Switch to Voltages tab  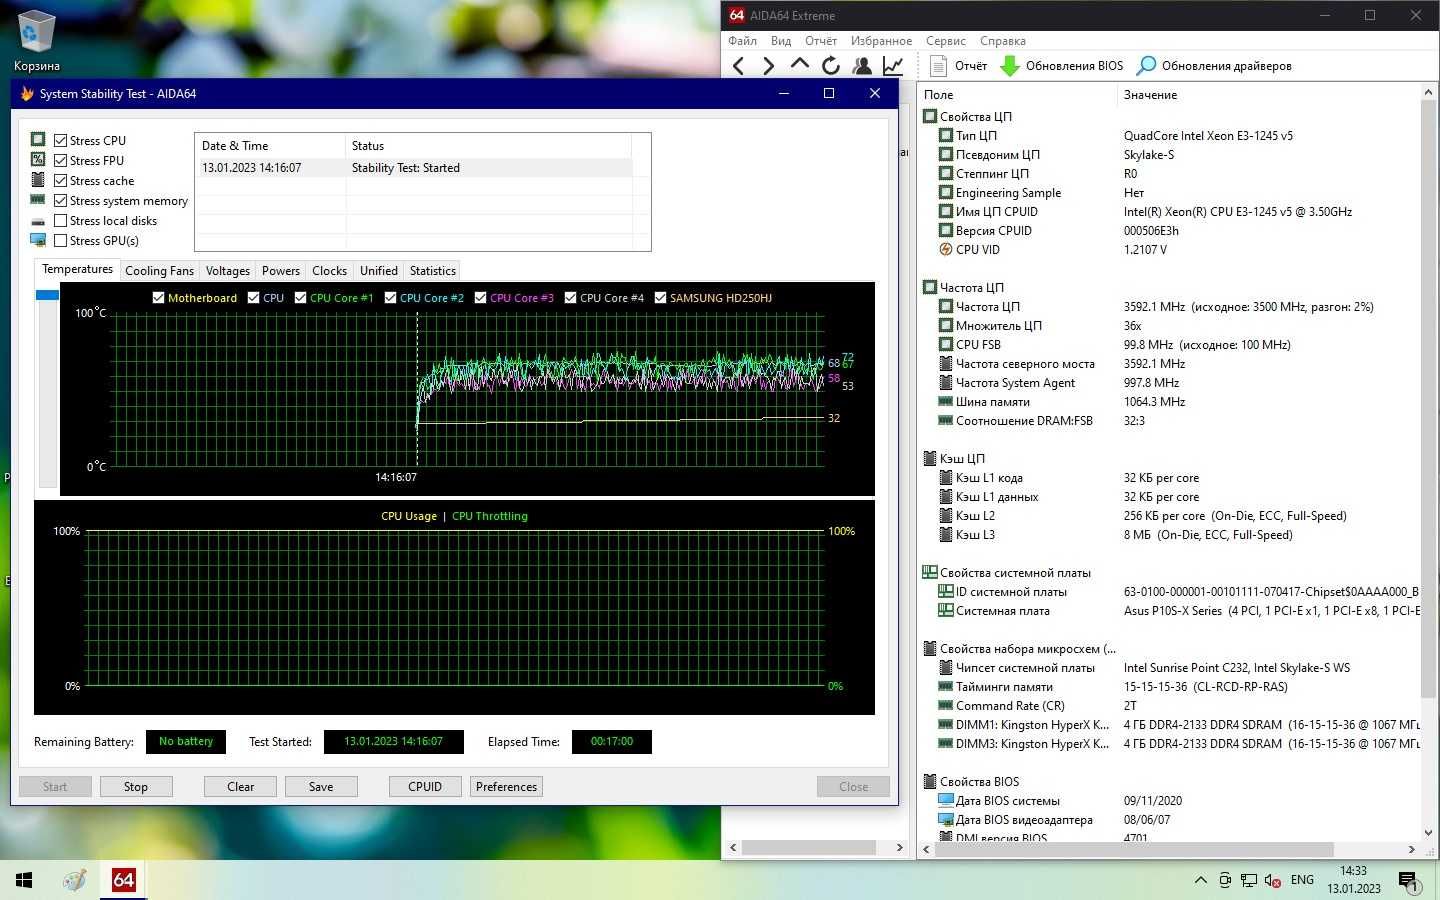228,271
